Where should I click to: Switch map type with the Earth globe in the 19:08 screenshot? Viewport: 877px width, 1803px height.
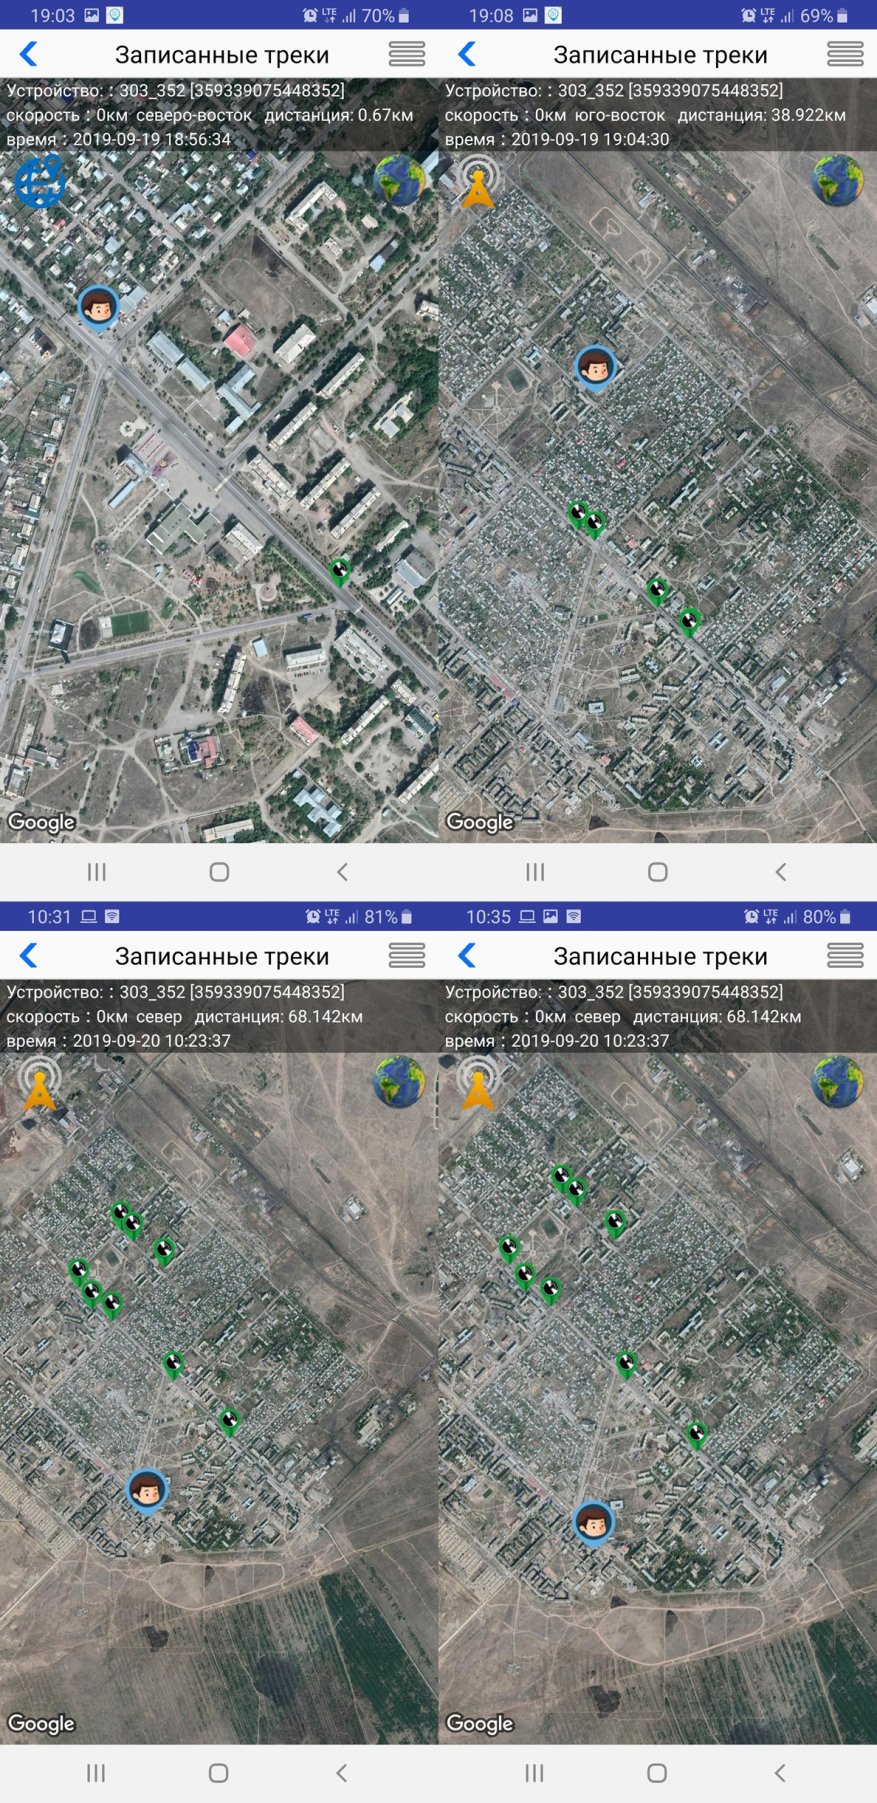tap(837, 180)
